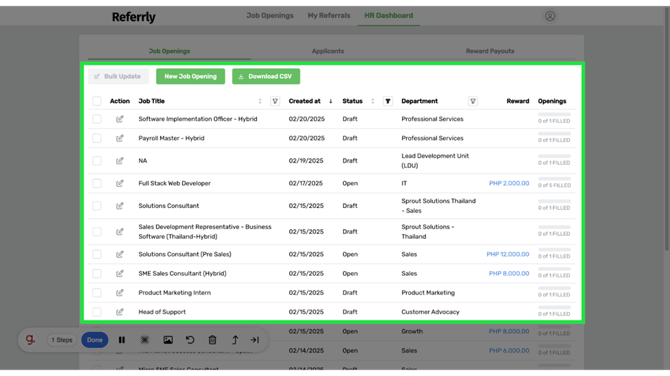This screenshot has width=670, height=376.
Task: Edit the Full Stack Web Developer row
Action: [120, 183]
